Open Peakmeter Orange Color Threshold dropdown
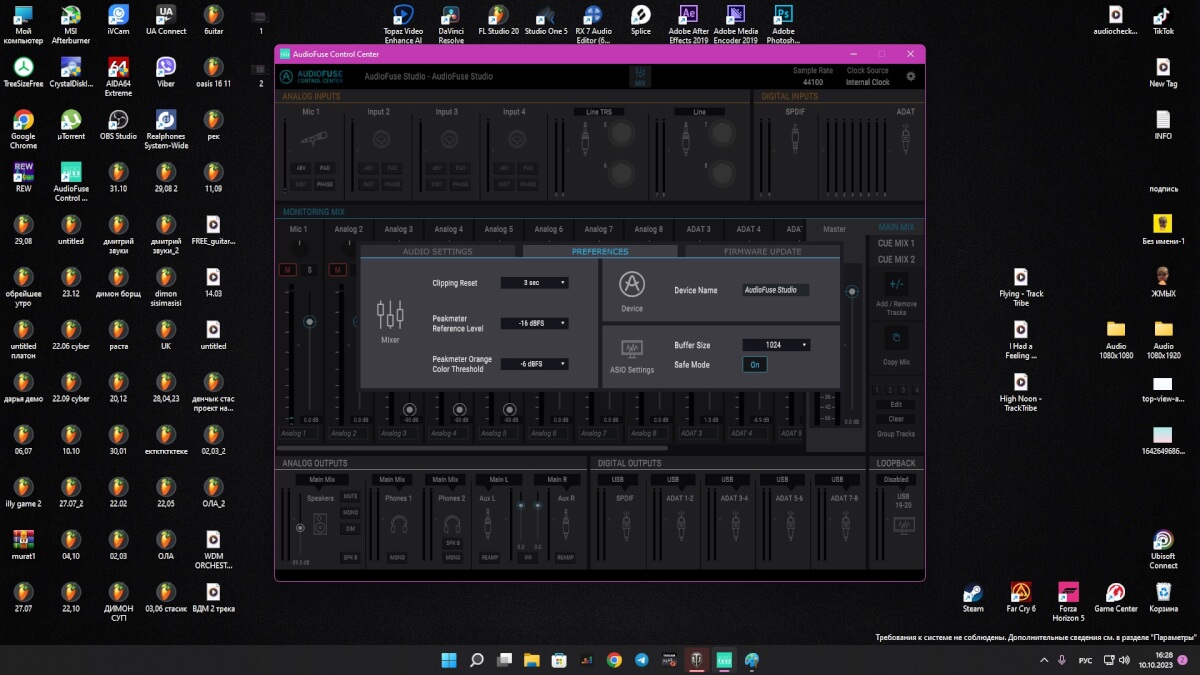Screen dimensions: 1200x675 tap(535, 364)
